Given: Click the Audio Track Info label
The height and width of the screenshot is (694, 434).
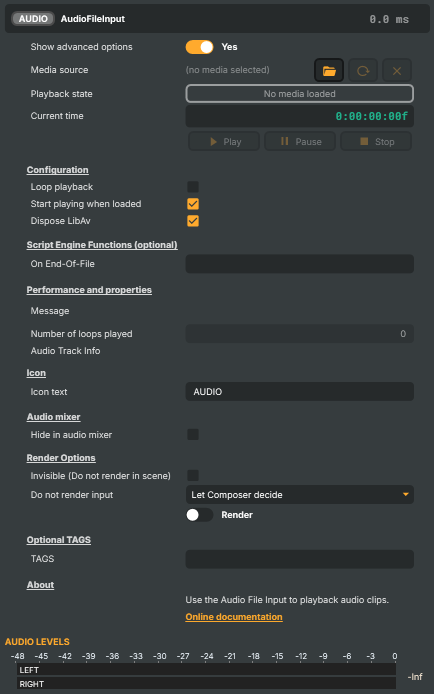Looking at the screenshot, I should click(65, 351).
